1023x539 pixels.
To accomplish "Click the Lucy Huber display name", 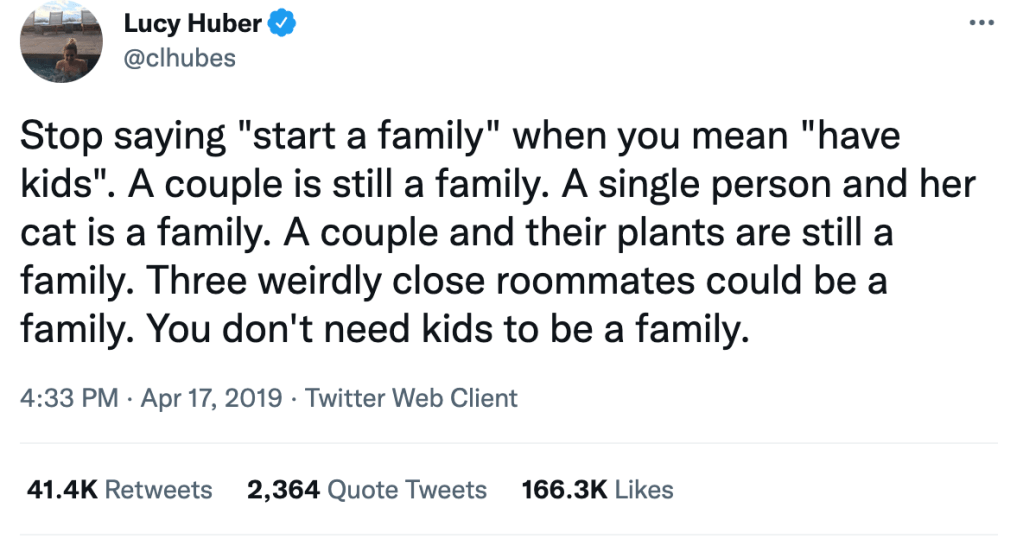I will pyautogui.click(x=192, y=25).
